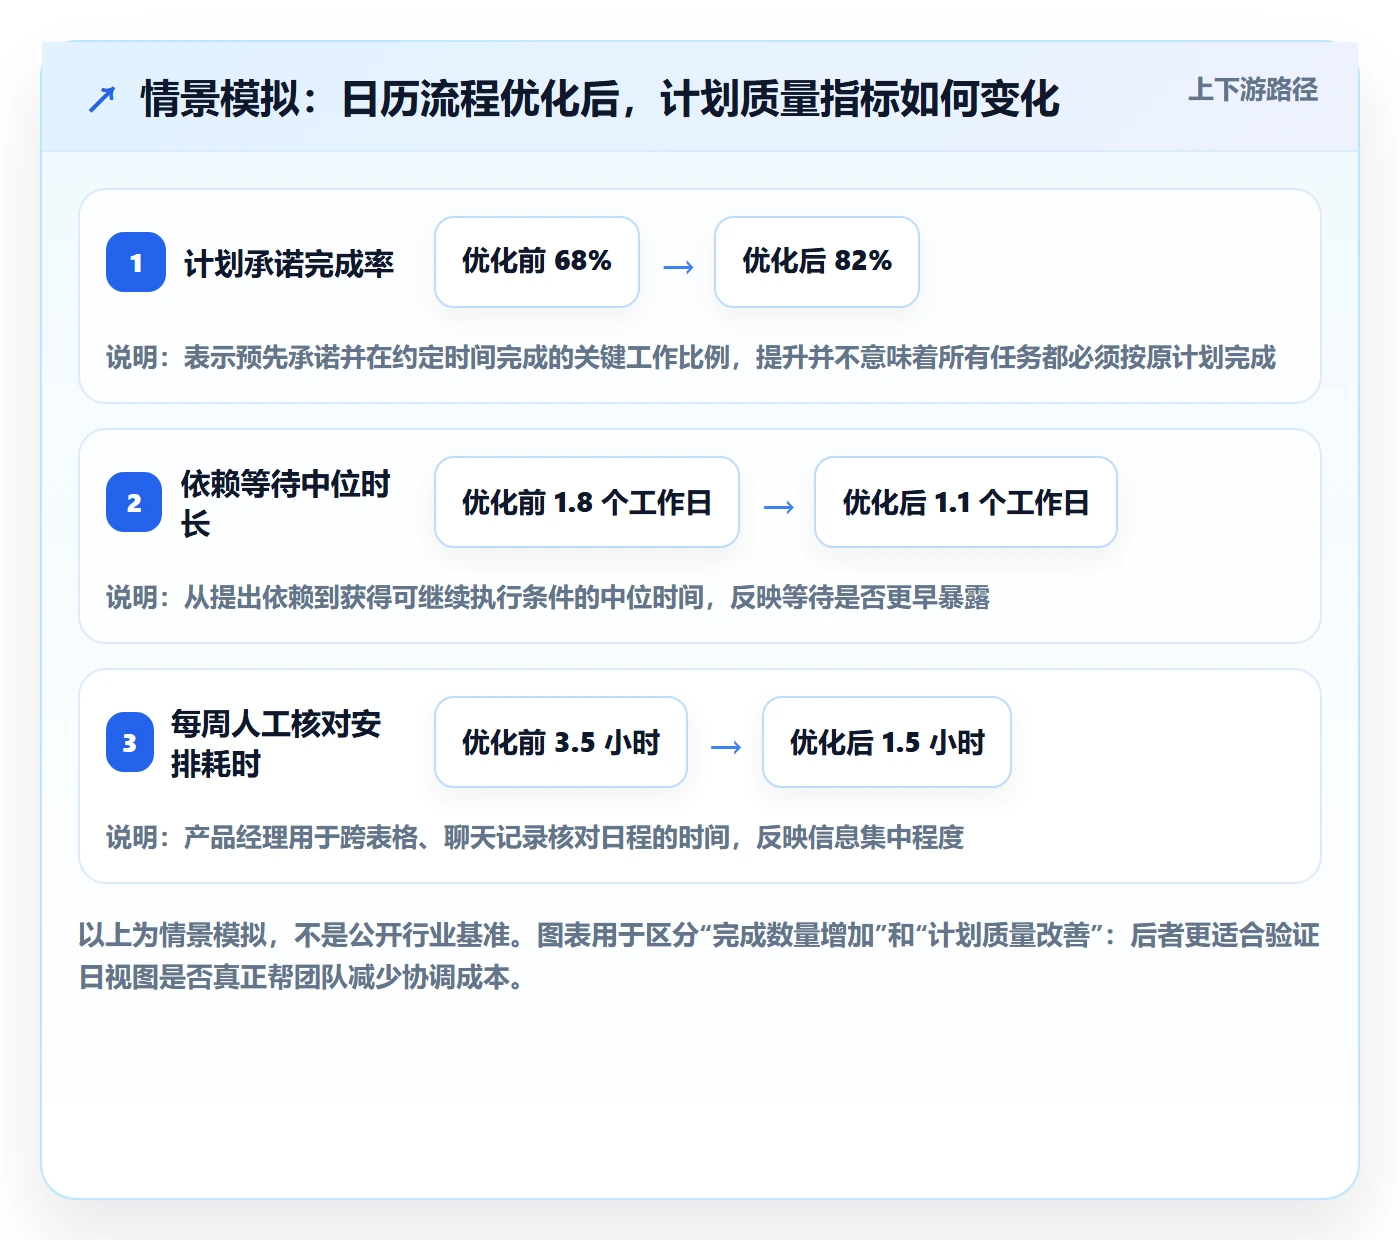
Task: Click the explanation starting 说明：从提出依赖
Action: click(548, 597)
